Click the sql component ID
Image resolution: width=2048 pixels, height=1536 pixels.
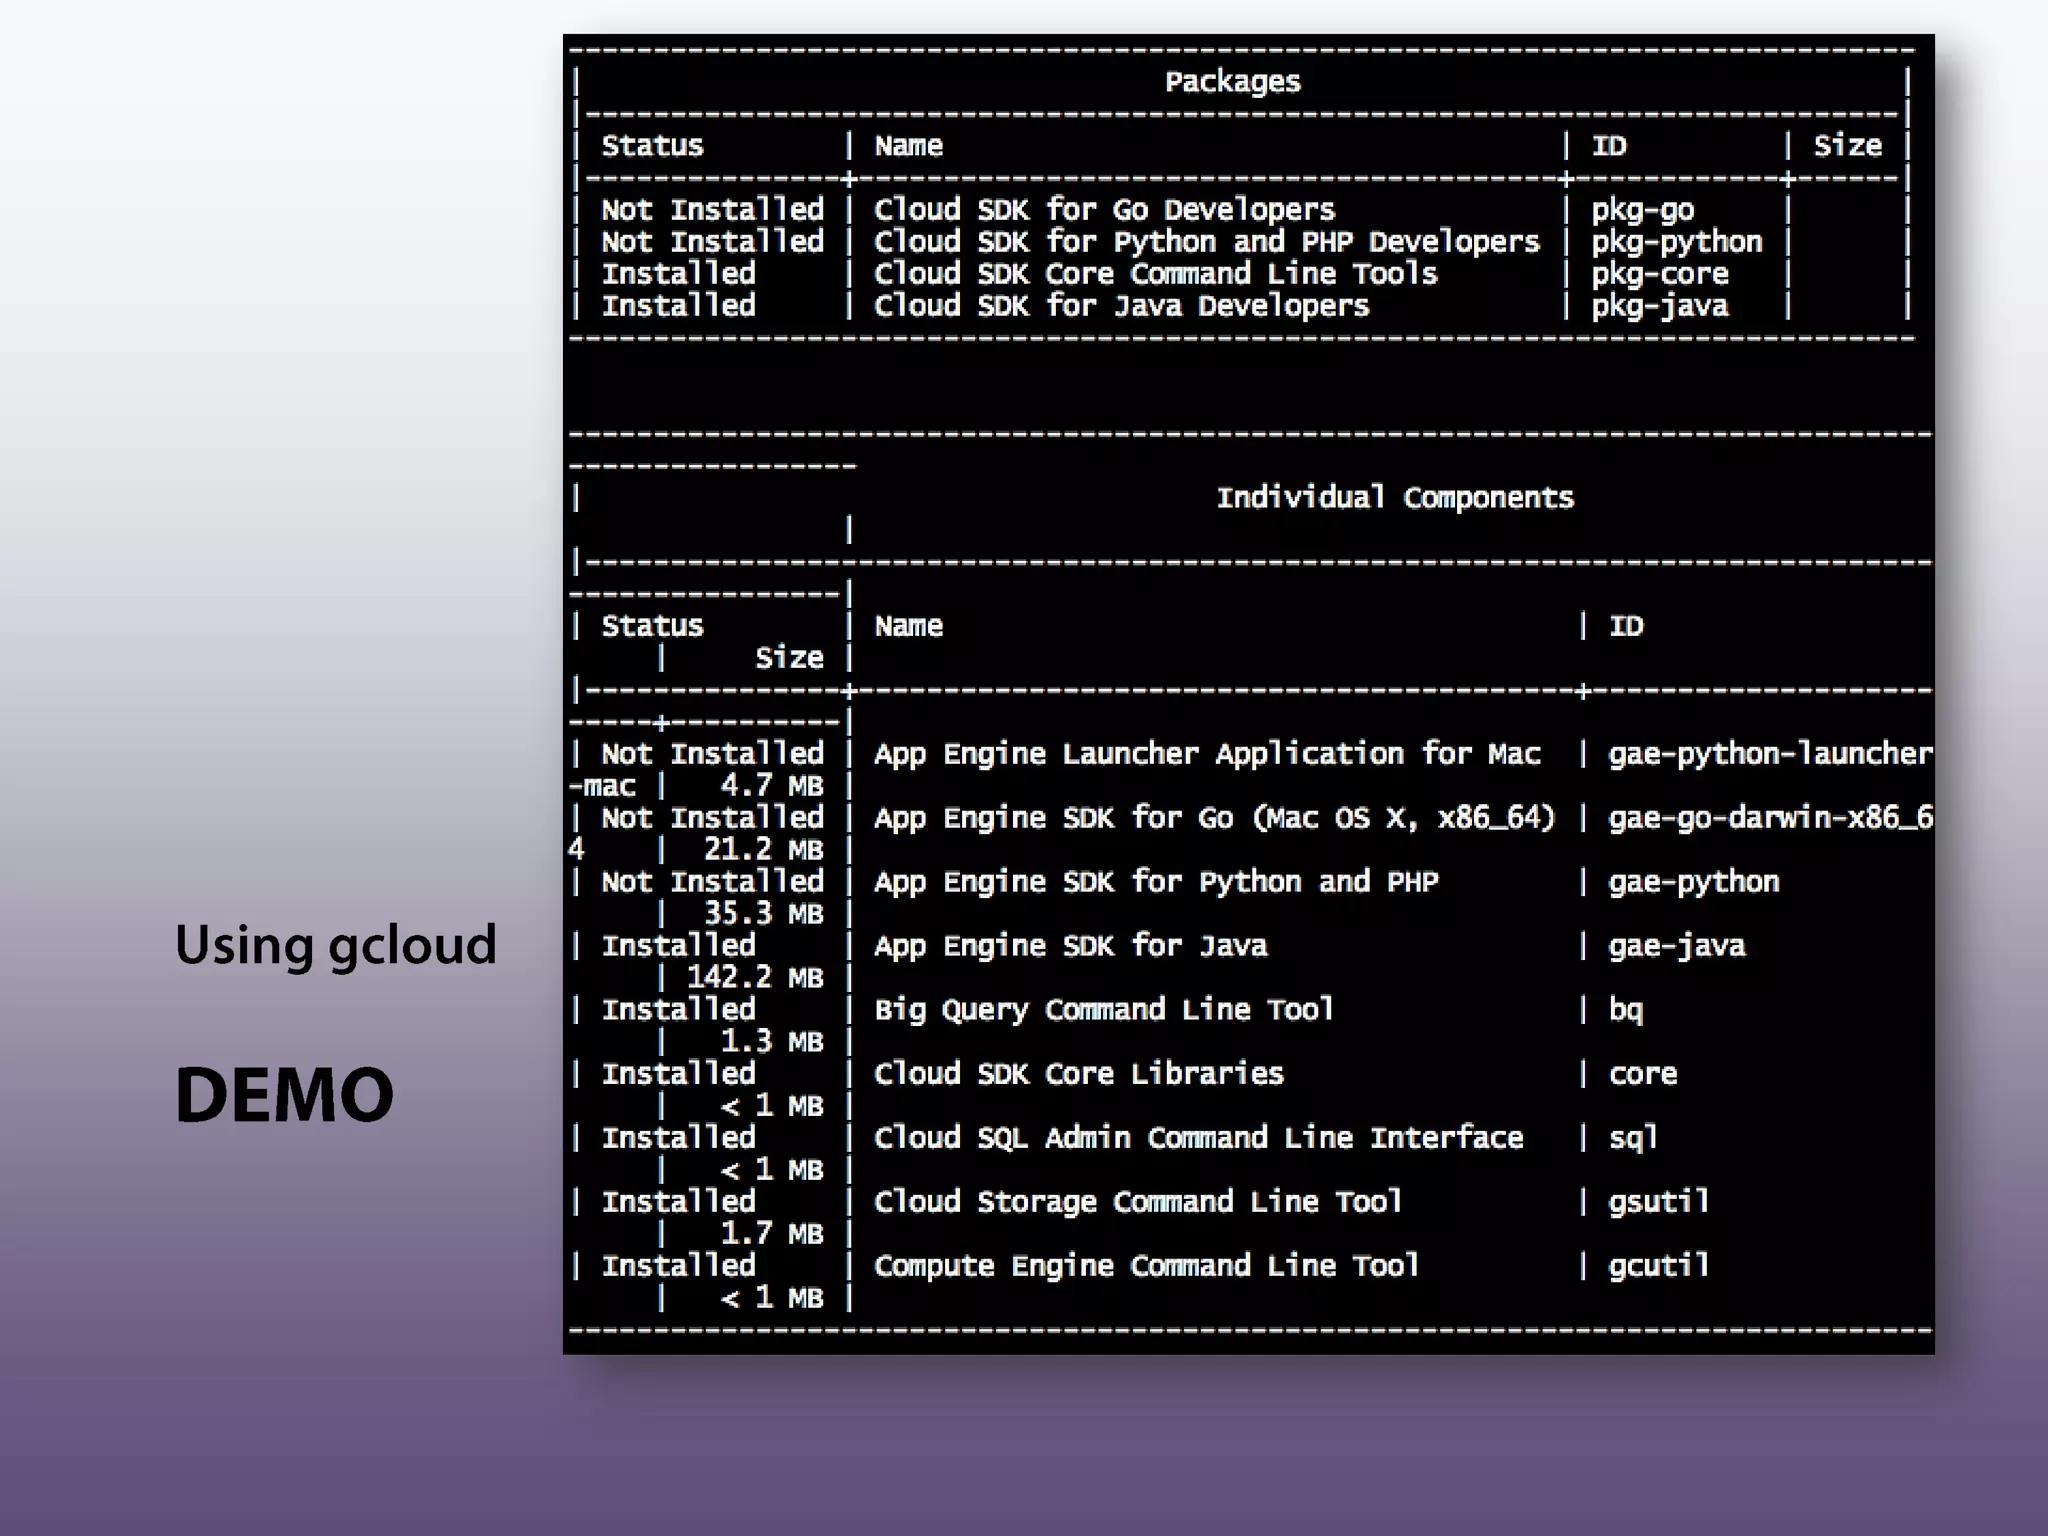tap(1633, 1138)
